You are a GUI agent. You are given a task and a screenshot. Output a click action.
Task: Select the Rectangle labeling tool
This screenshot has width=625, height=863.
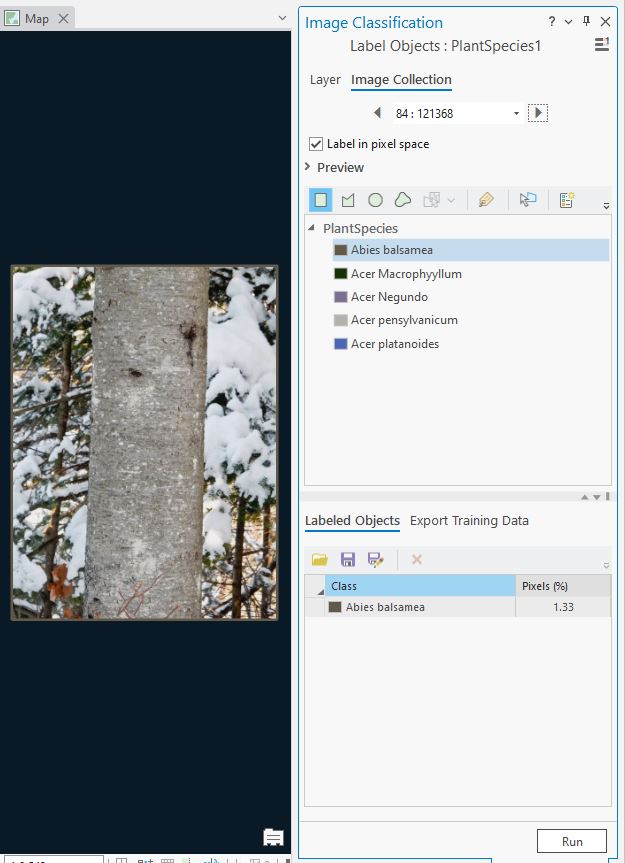tap(321, 200)
